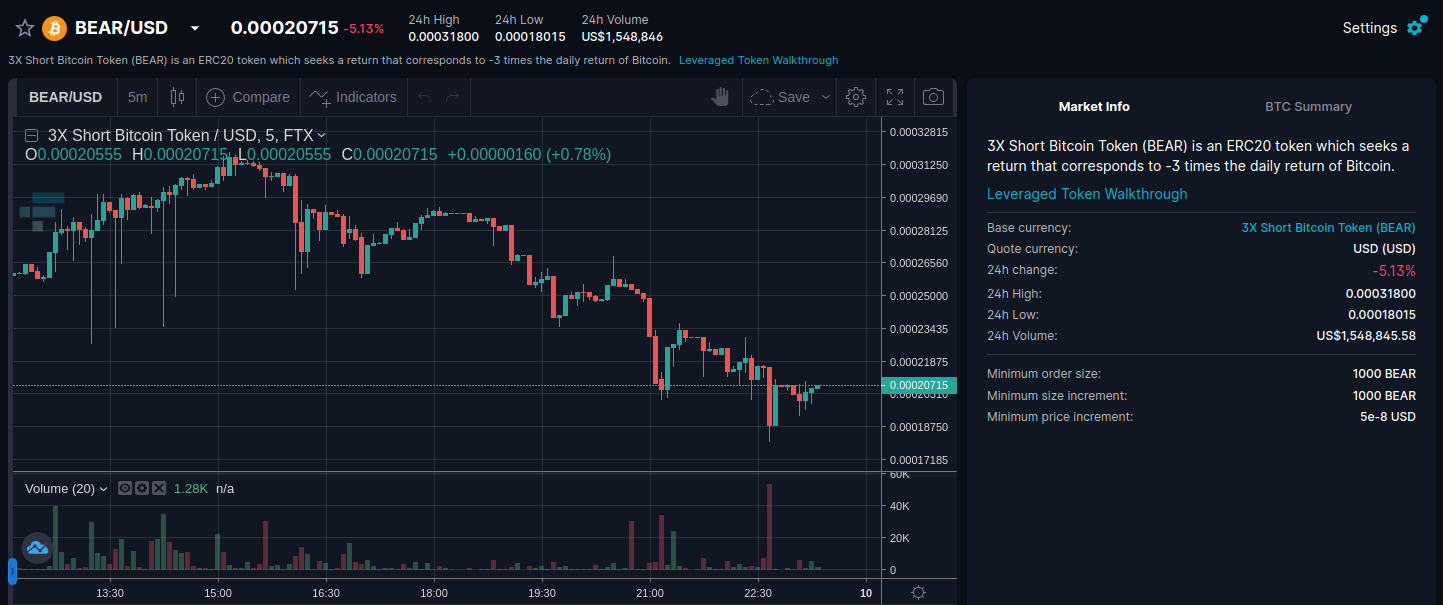
Task: Toggle Volume indicator visibility eye
Action: point(125,489)
